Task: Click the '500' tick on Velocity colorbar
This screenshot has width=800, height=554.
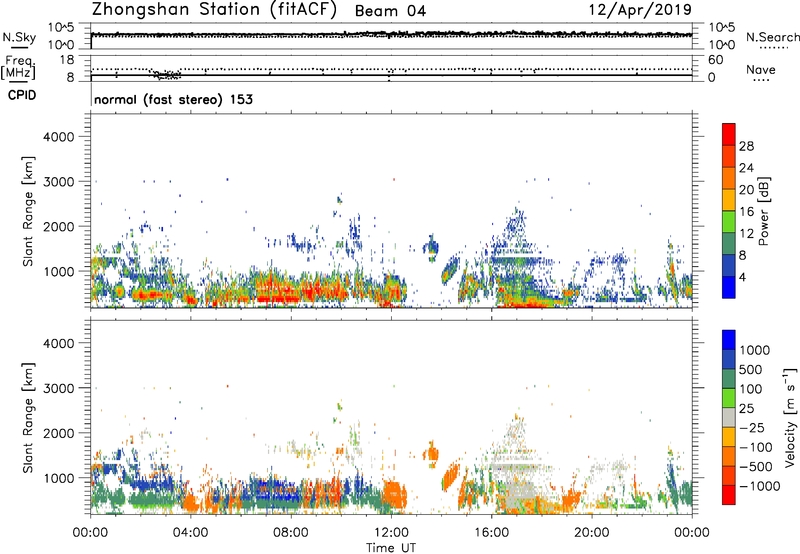Action: click(x=751, y=370)
